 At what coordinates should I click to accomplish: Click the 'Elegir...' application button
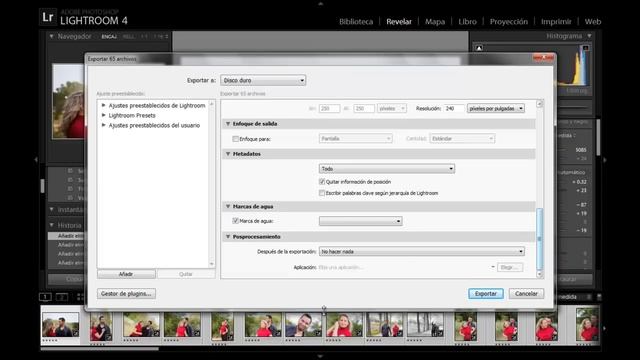tap(510, 267)
